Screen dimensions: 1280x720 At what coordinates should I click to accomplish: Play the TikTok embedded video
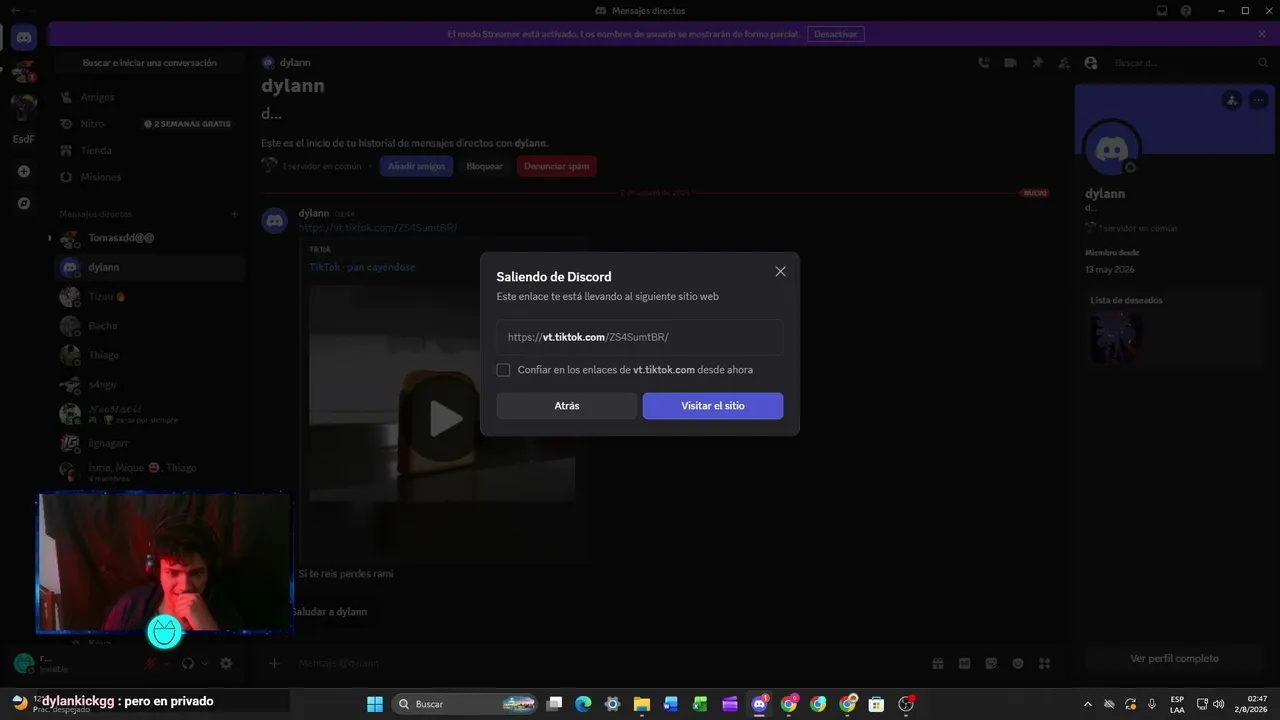tap(446, 418)
